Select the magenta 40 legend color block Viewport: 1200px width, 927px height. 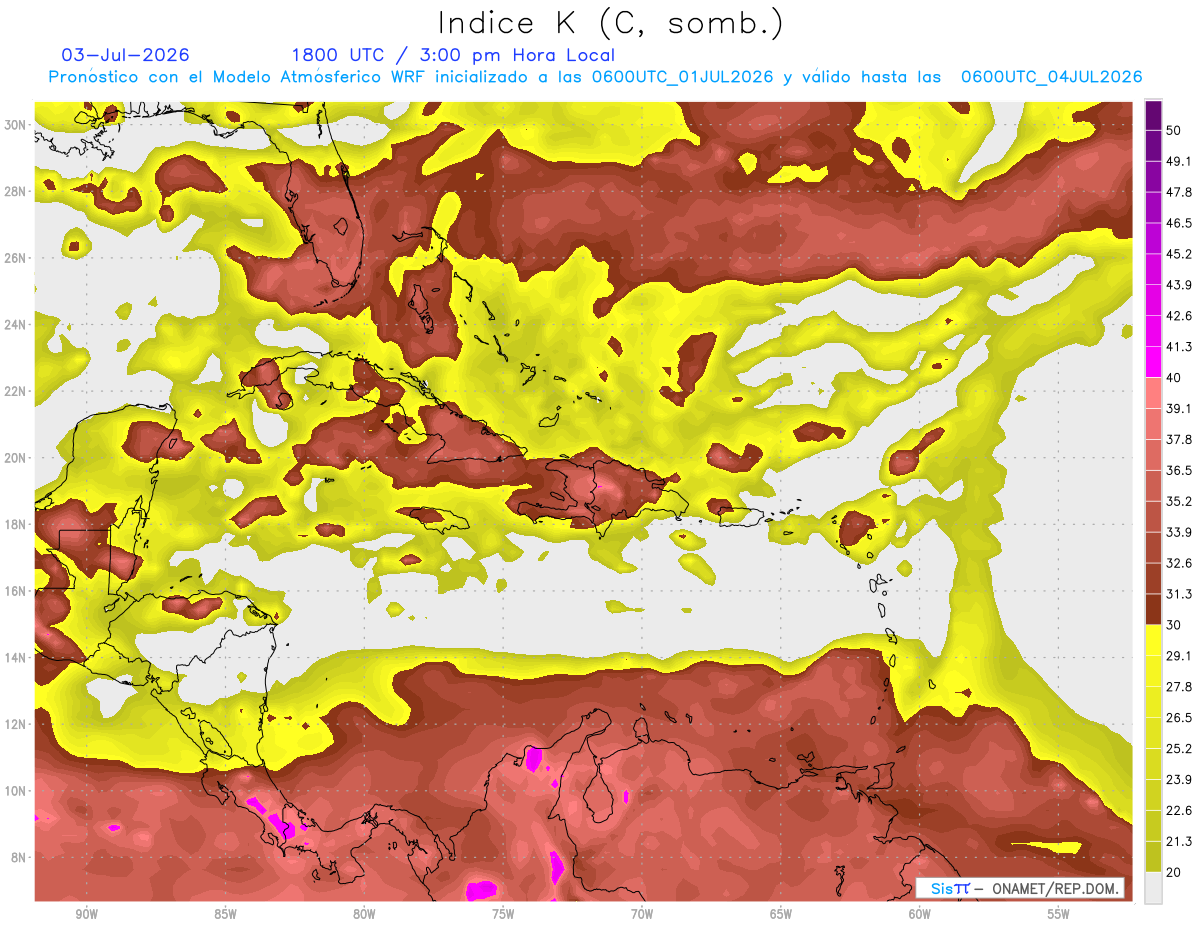click(1153, 362)
